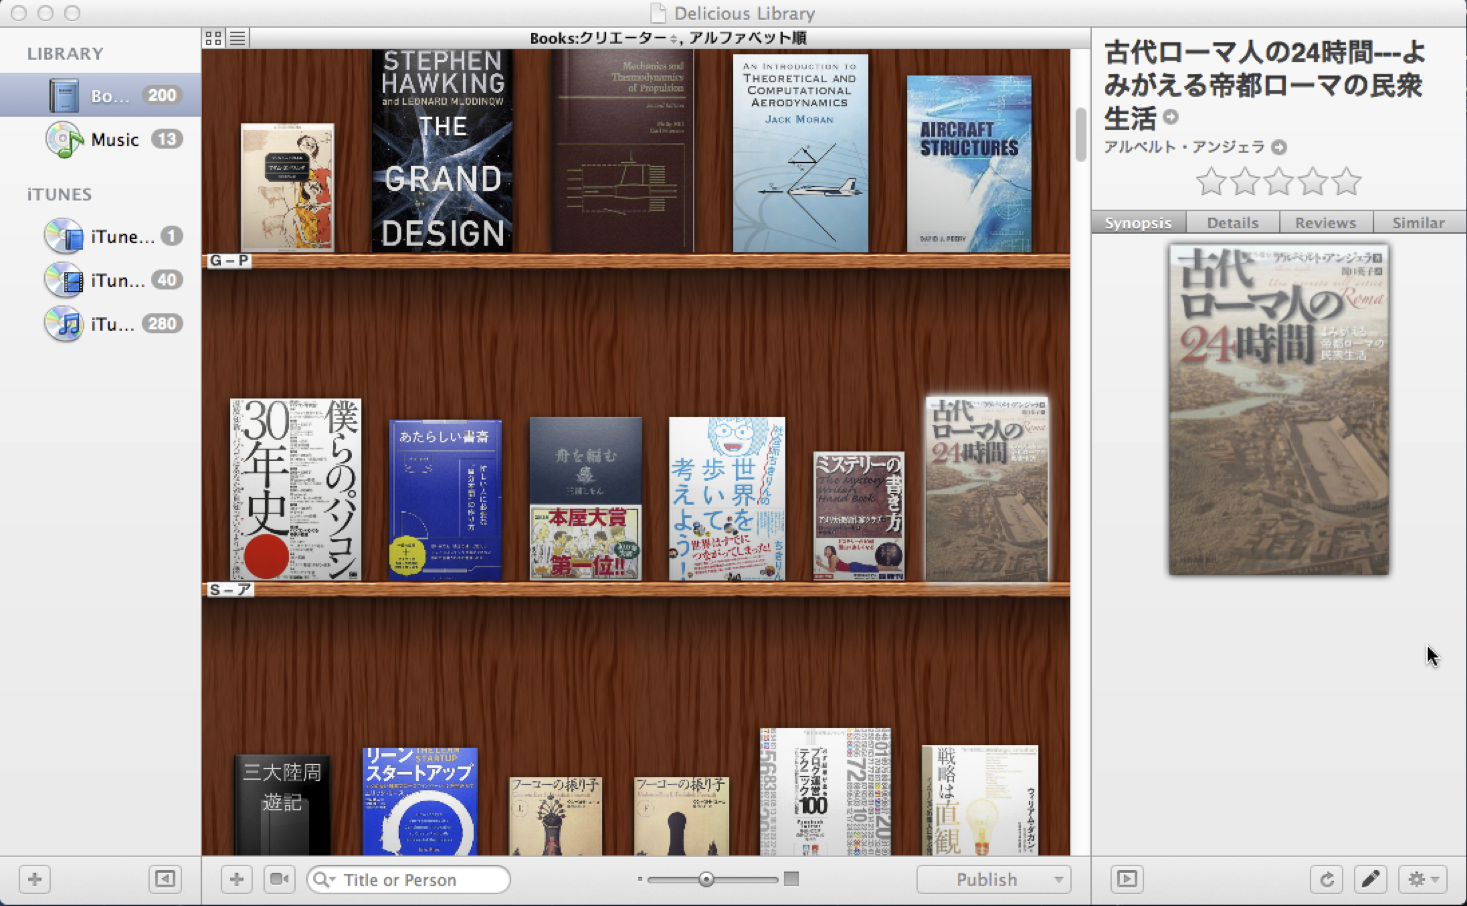Screen dimensions: 1467x906
Task: Toggle sidebar collapse button
Action: point(165,879)
